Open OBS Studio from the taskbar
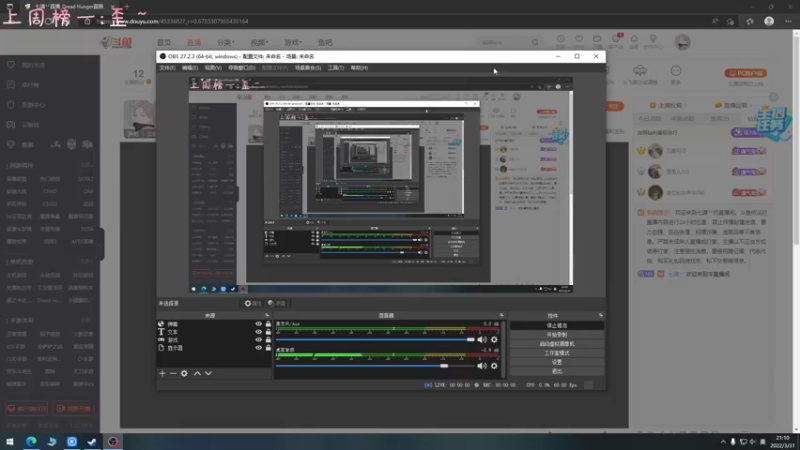 (113, 442)
